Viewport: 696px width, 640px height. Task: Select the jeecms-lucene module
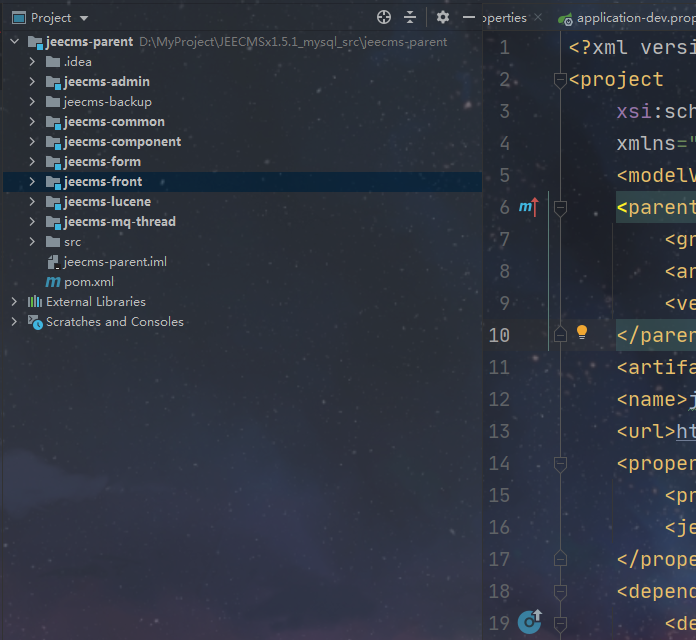107,201
